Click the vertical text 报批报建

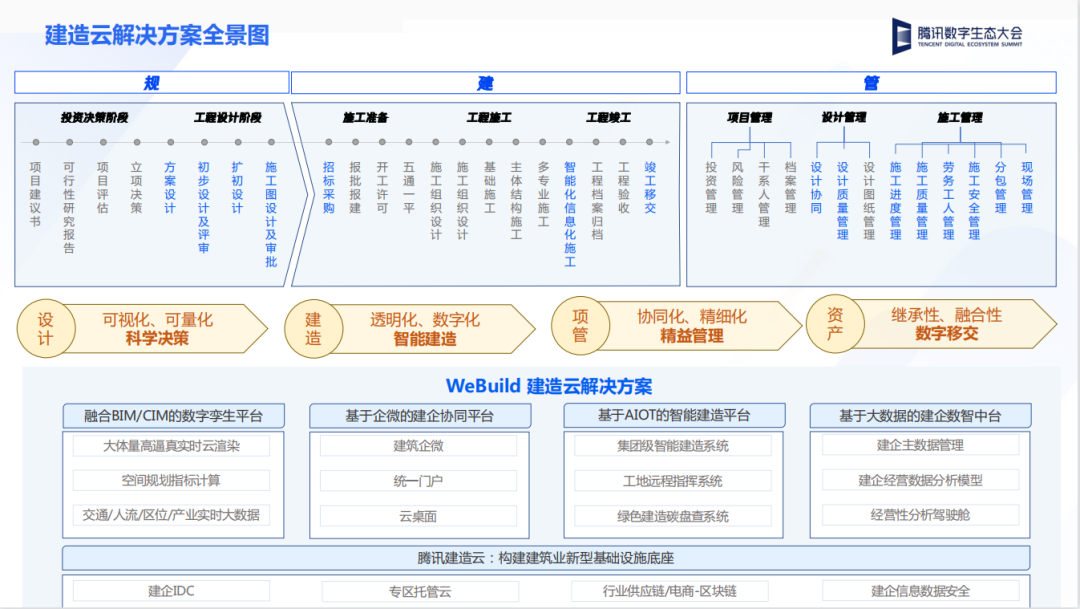[355, 187]
